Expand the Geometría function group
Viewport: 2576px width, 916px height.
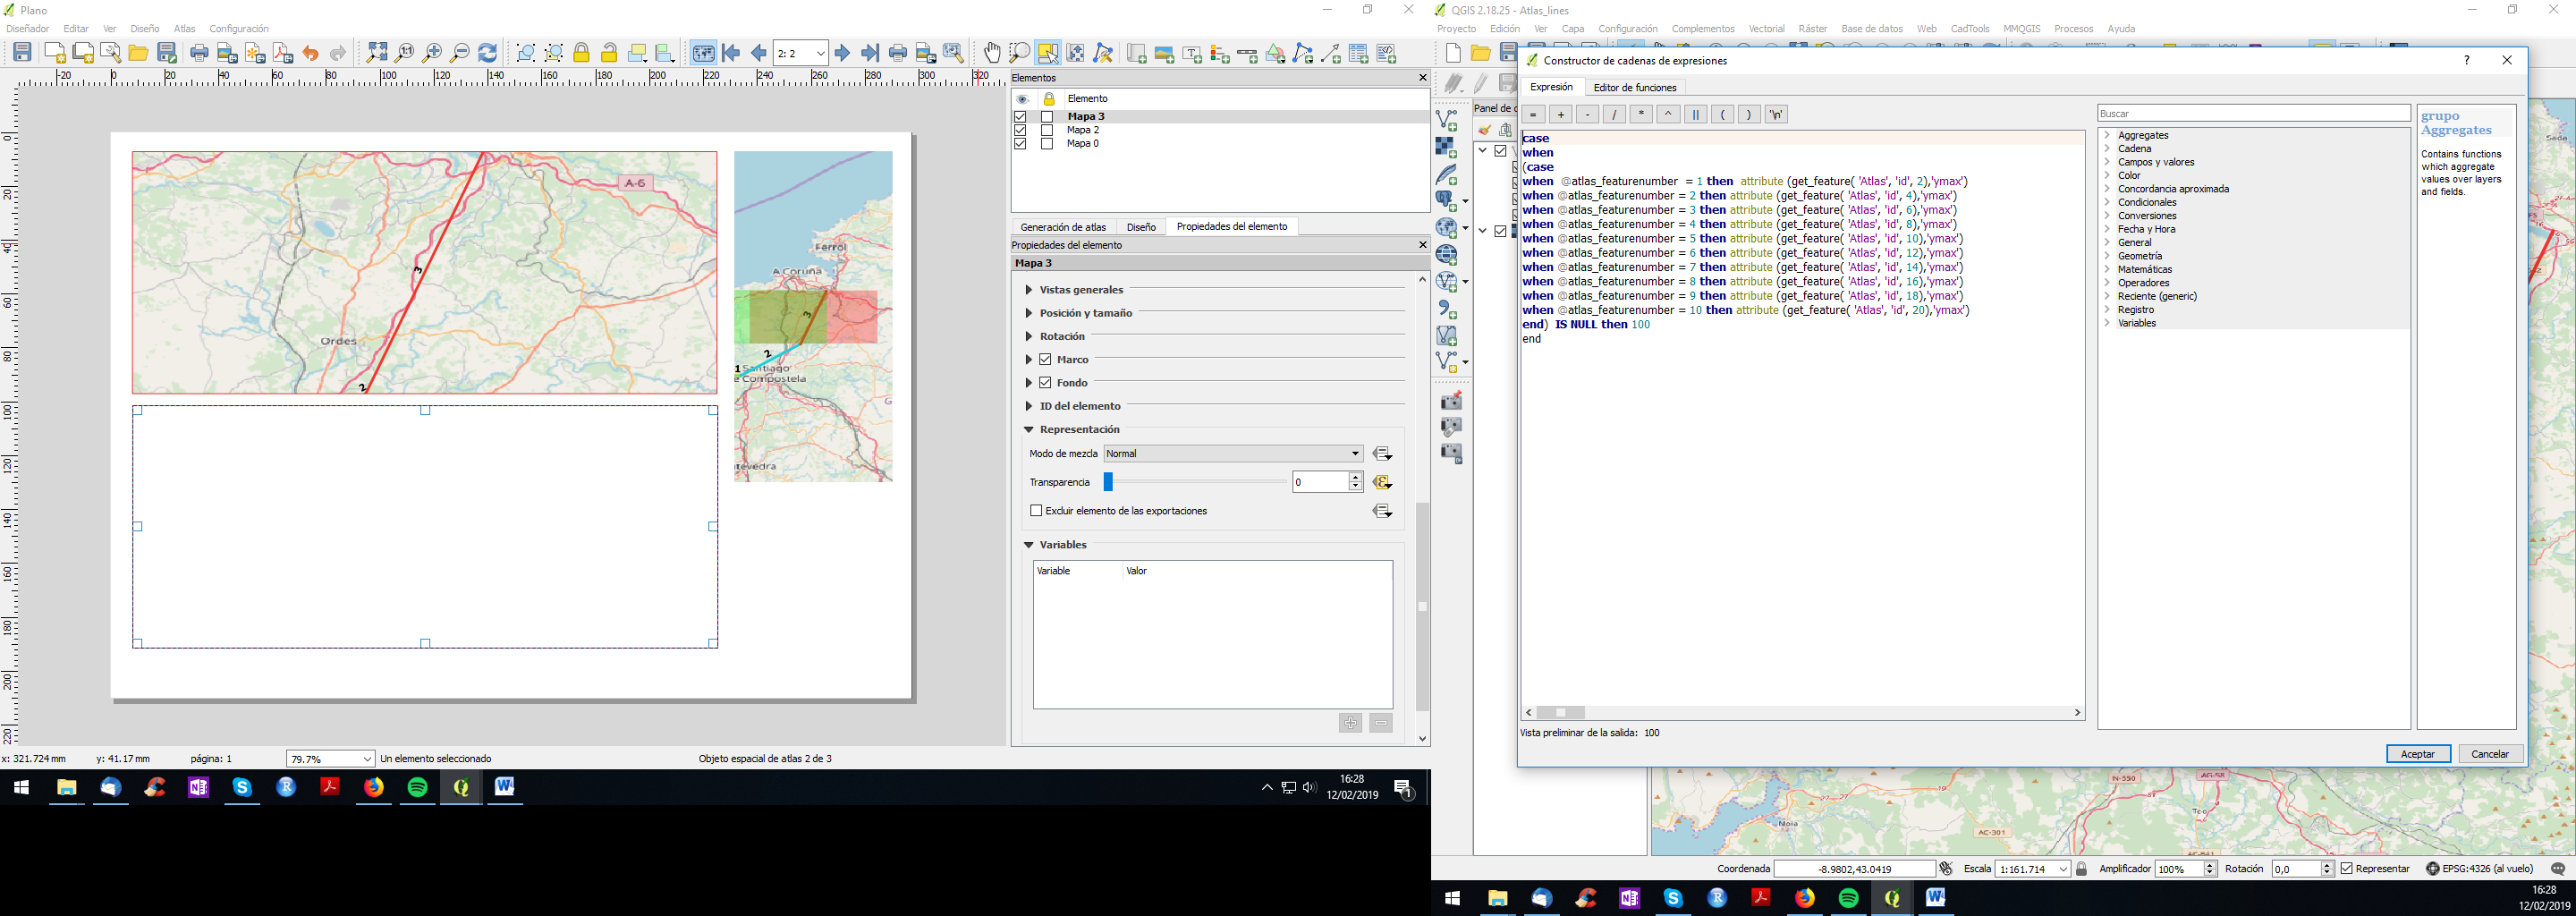pyautogui.click(x=2107, y=256)
